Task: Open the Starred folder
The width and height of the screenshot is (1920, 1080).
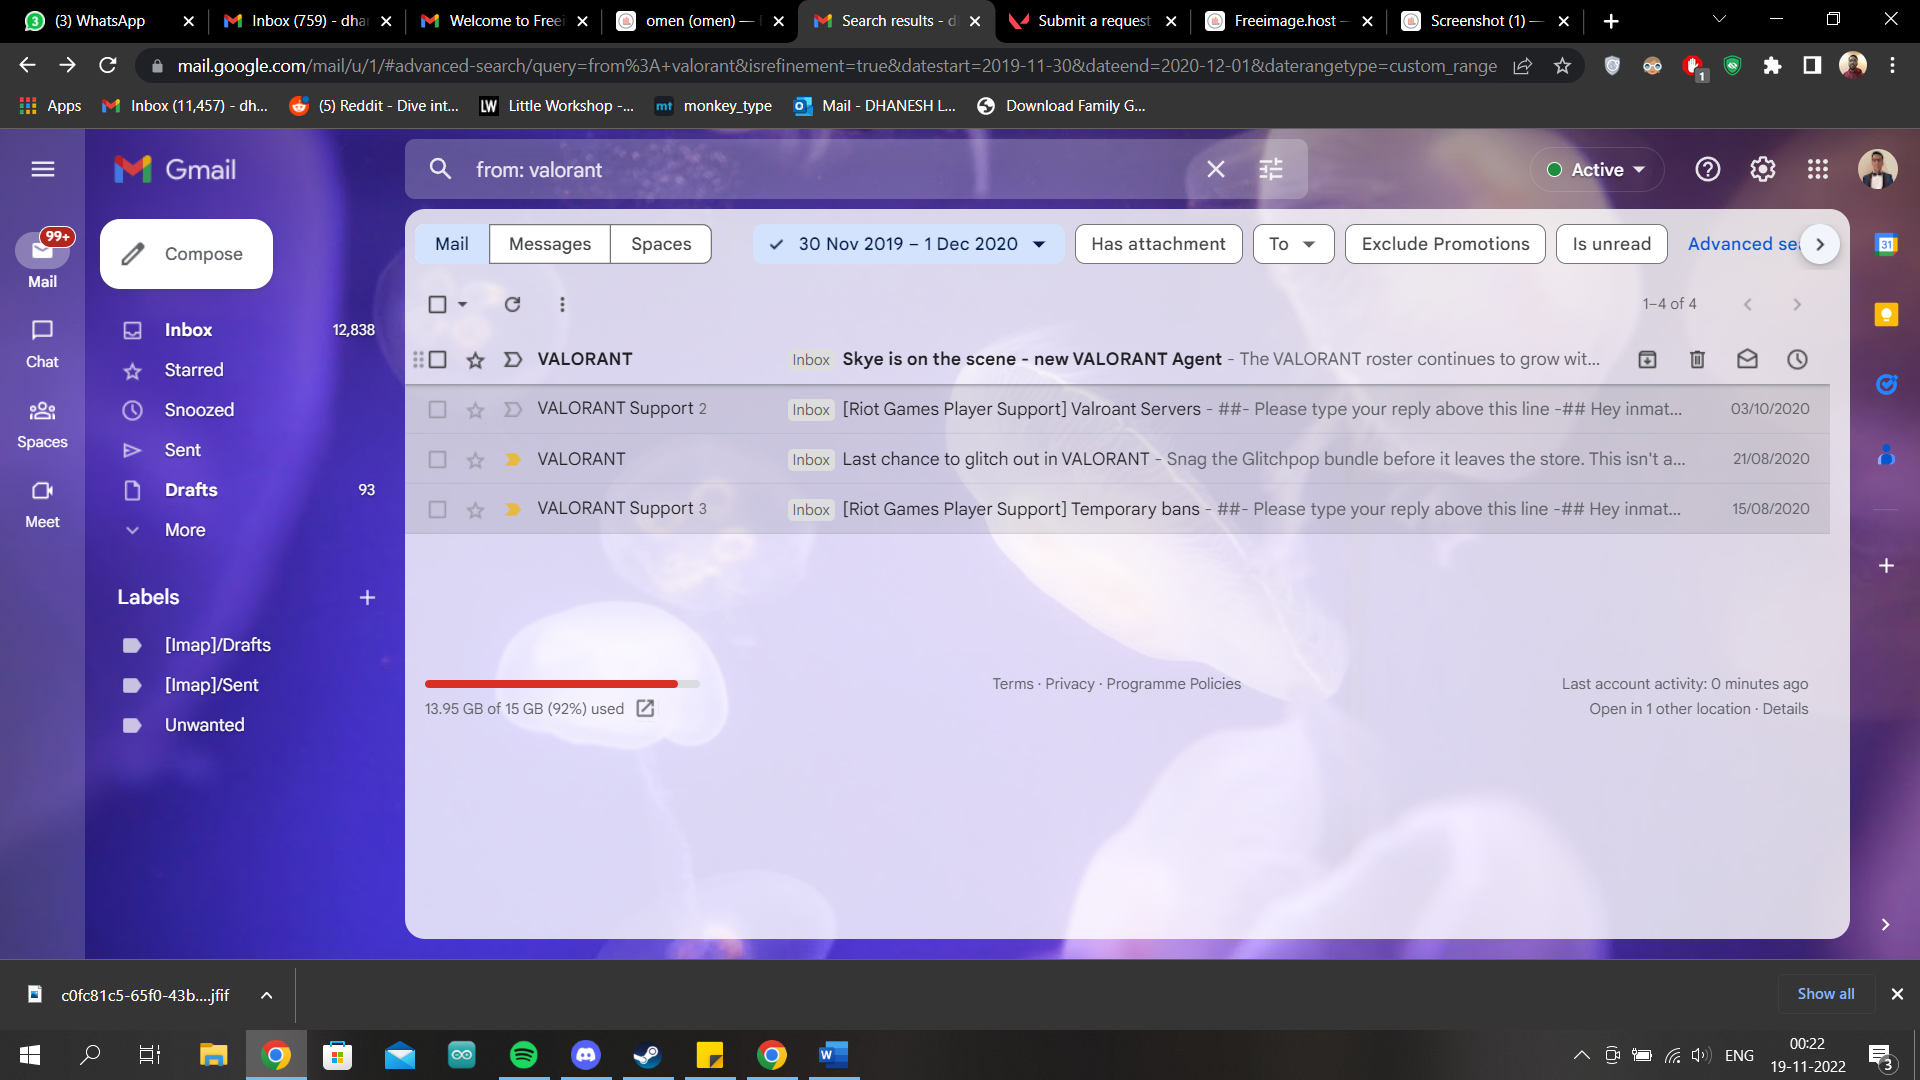Action: 194,370
